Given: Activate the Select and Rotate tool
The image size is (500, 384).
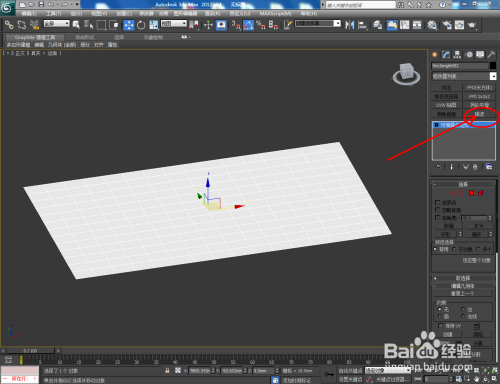Looking at the screenshot, I should 141,25.
